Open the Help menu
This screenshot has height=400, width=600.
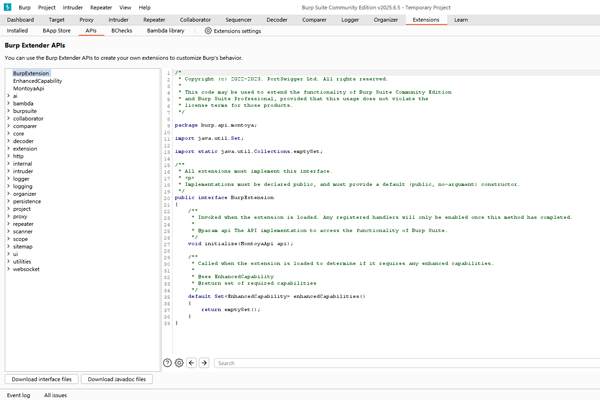pos(145,7)
